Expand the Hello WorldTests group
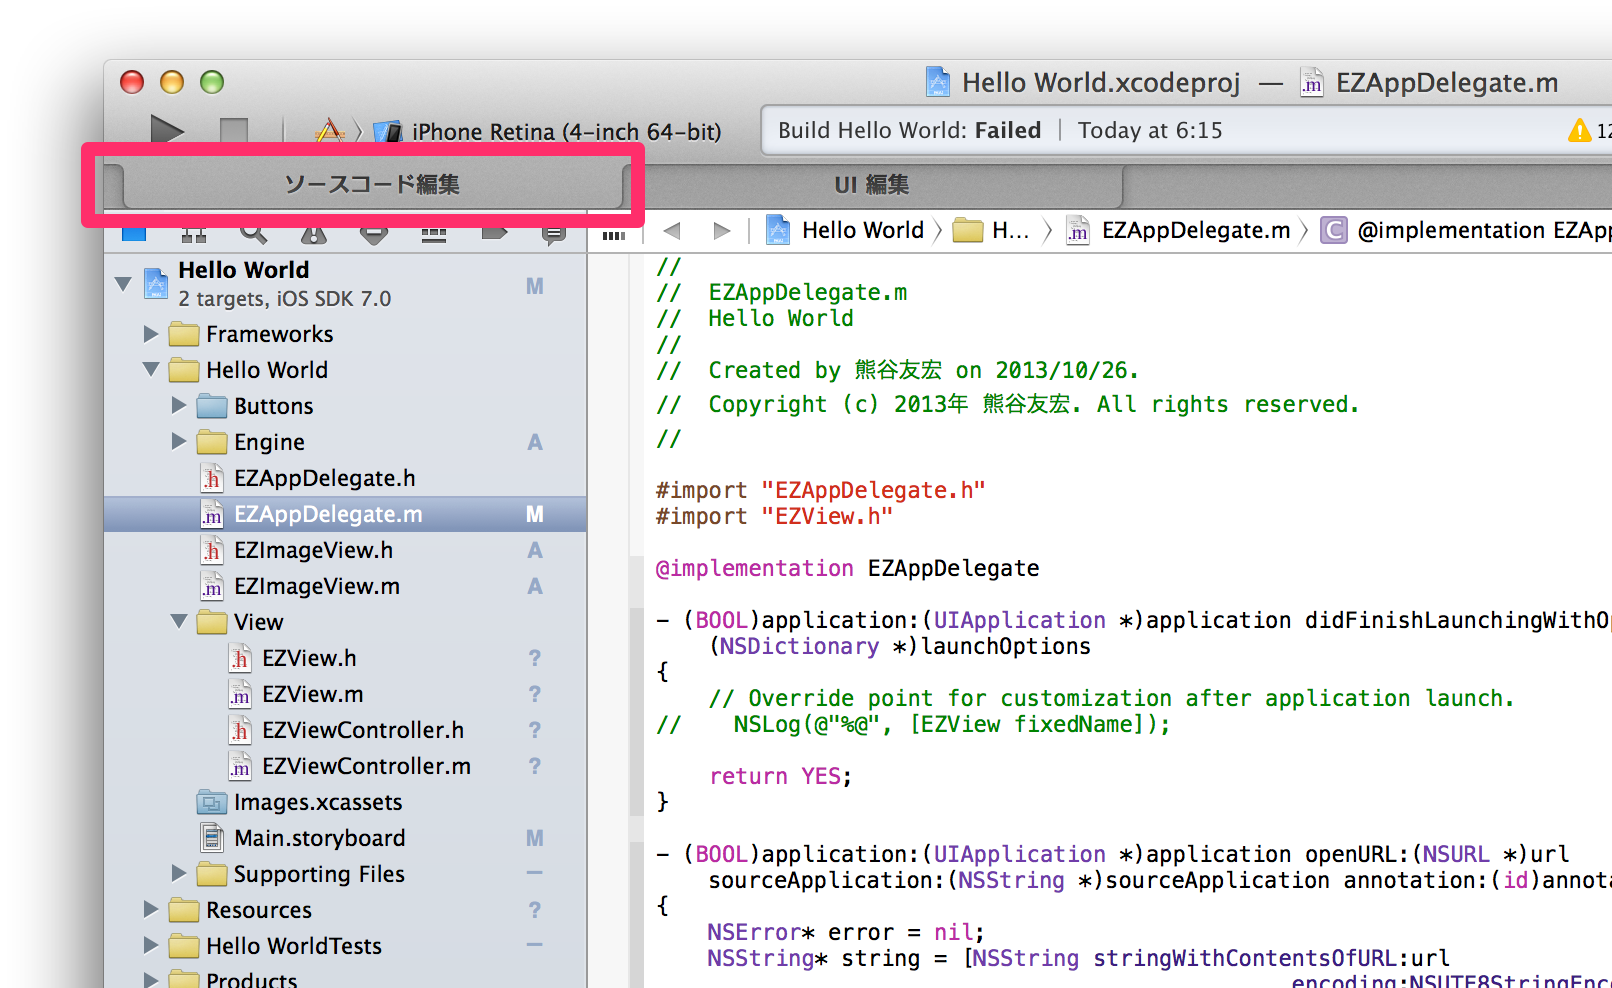This screenshot has height=988, width=1612. [151, 945]
